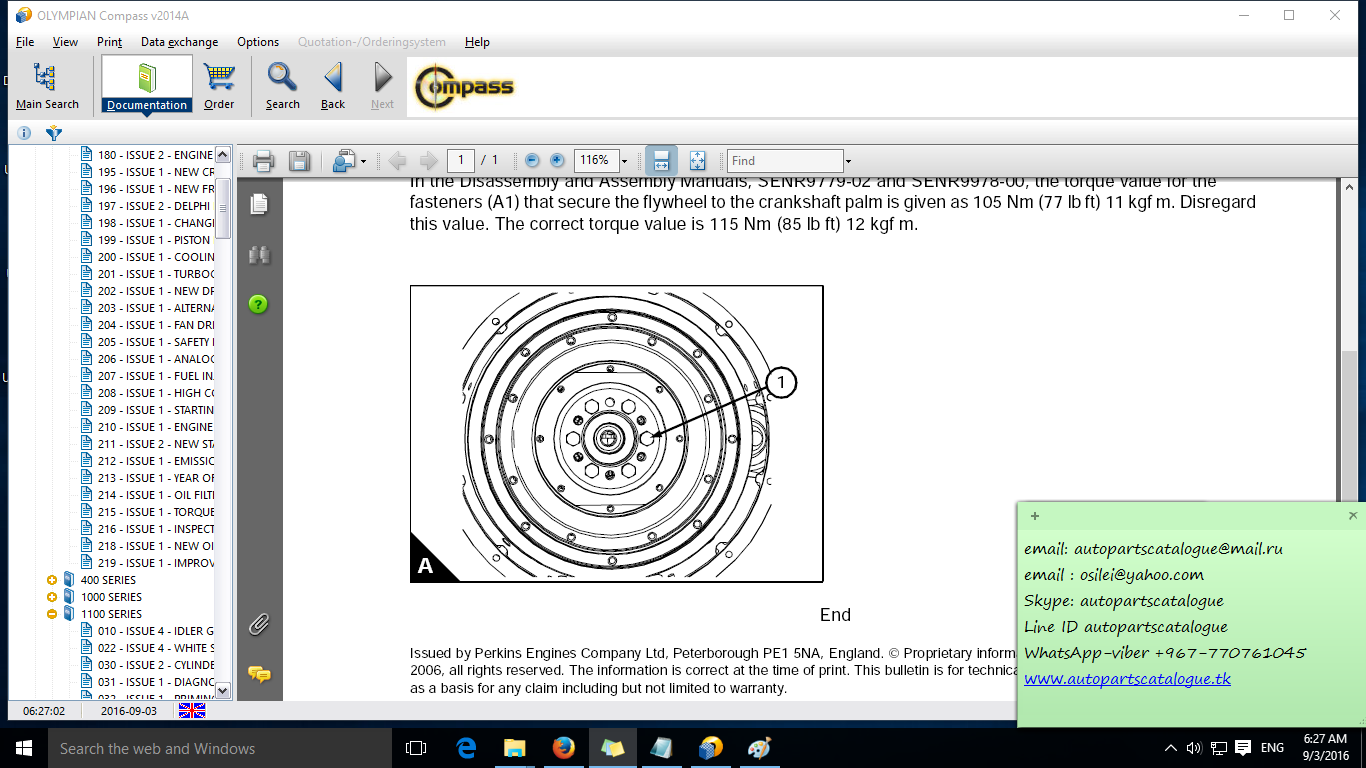Viewport: 1366px width, 768px height.
Task: Print the PDF document
Action: coord(264,161)
